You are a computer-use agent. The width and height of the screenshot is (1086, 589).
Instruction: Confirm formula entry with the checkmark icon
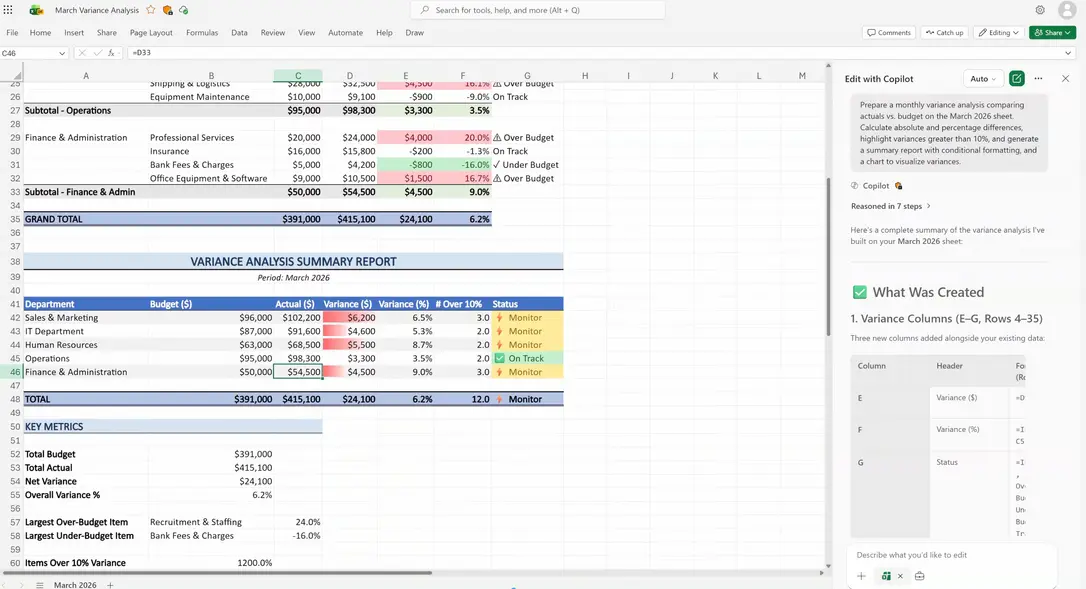(98, 53)
